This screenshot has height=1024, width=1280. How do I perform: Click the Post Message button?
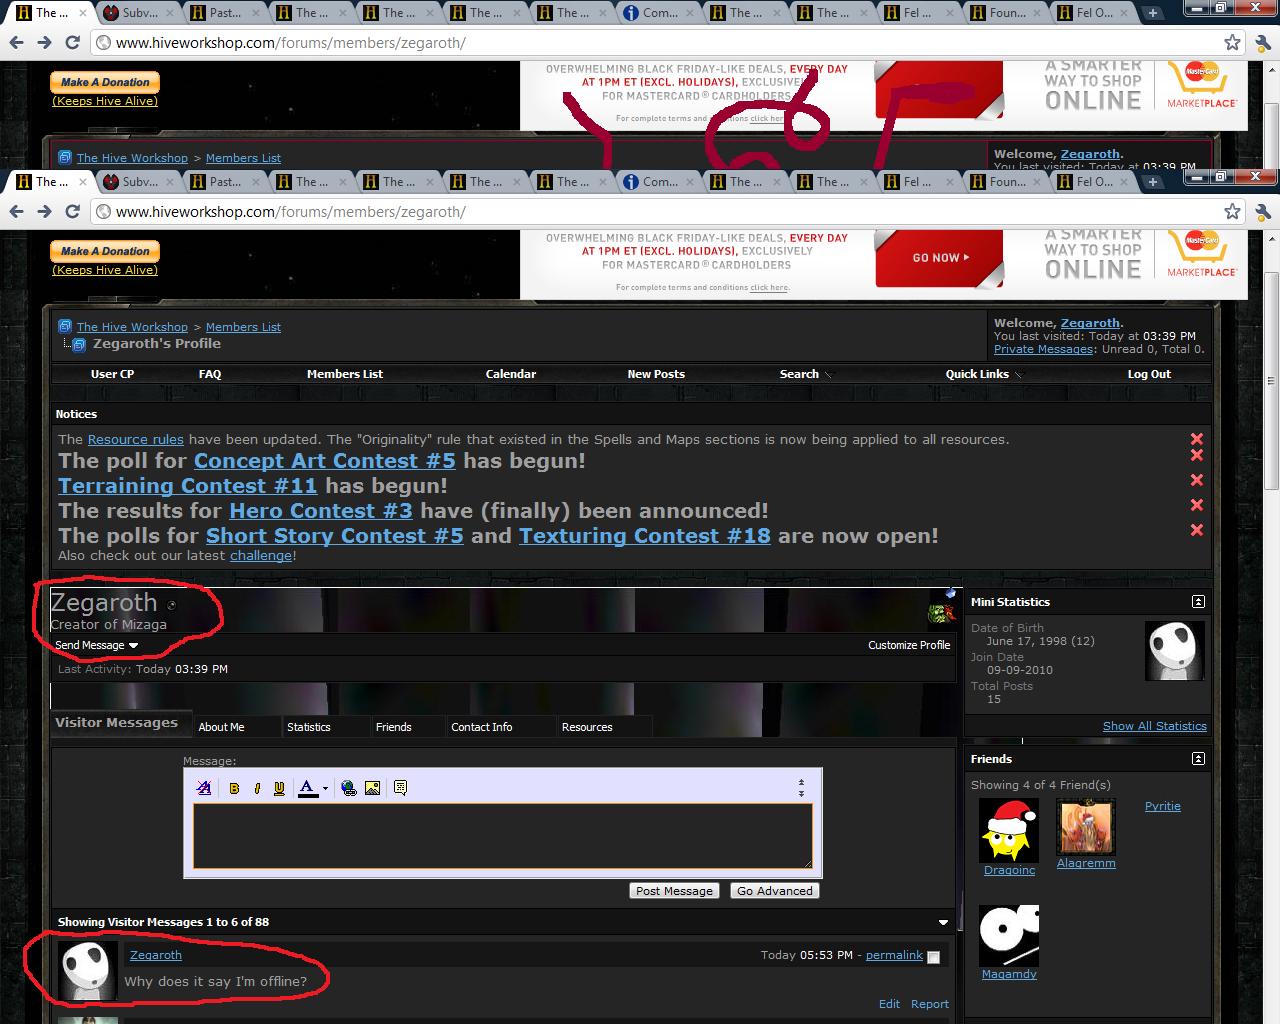click(674, 891)
